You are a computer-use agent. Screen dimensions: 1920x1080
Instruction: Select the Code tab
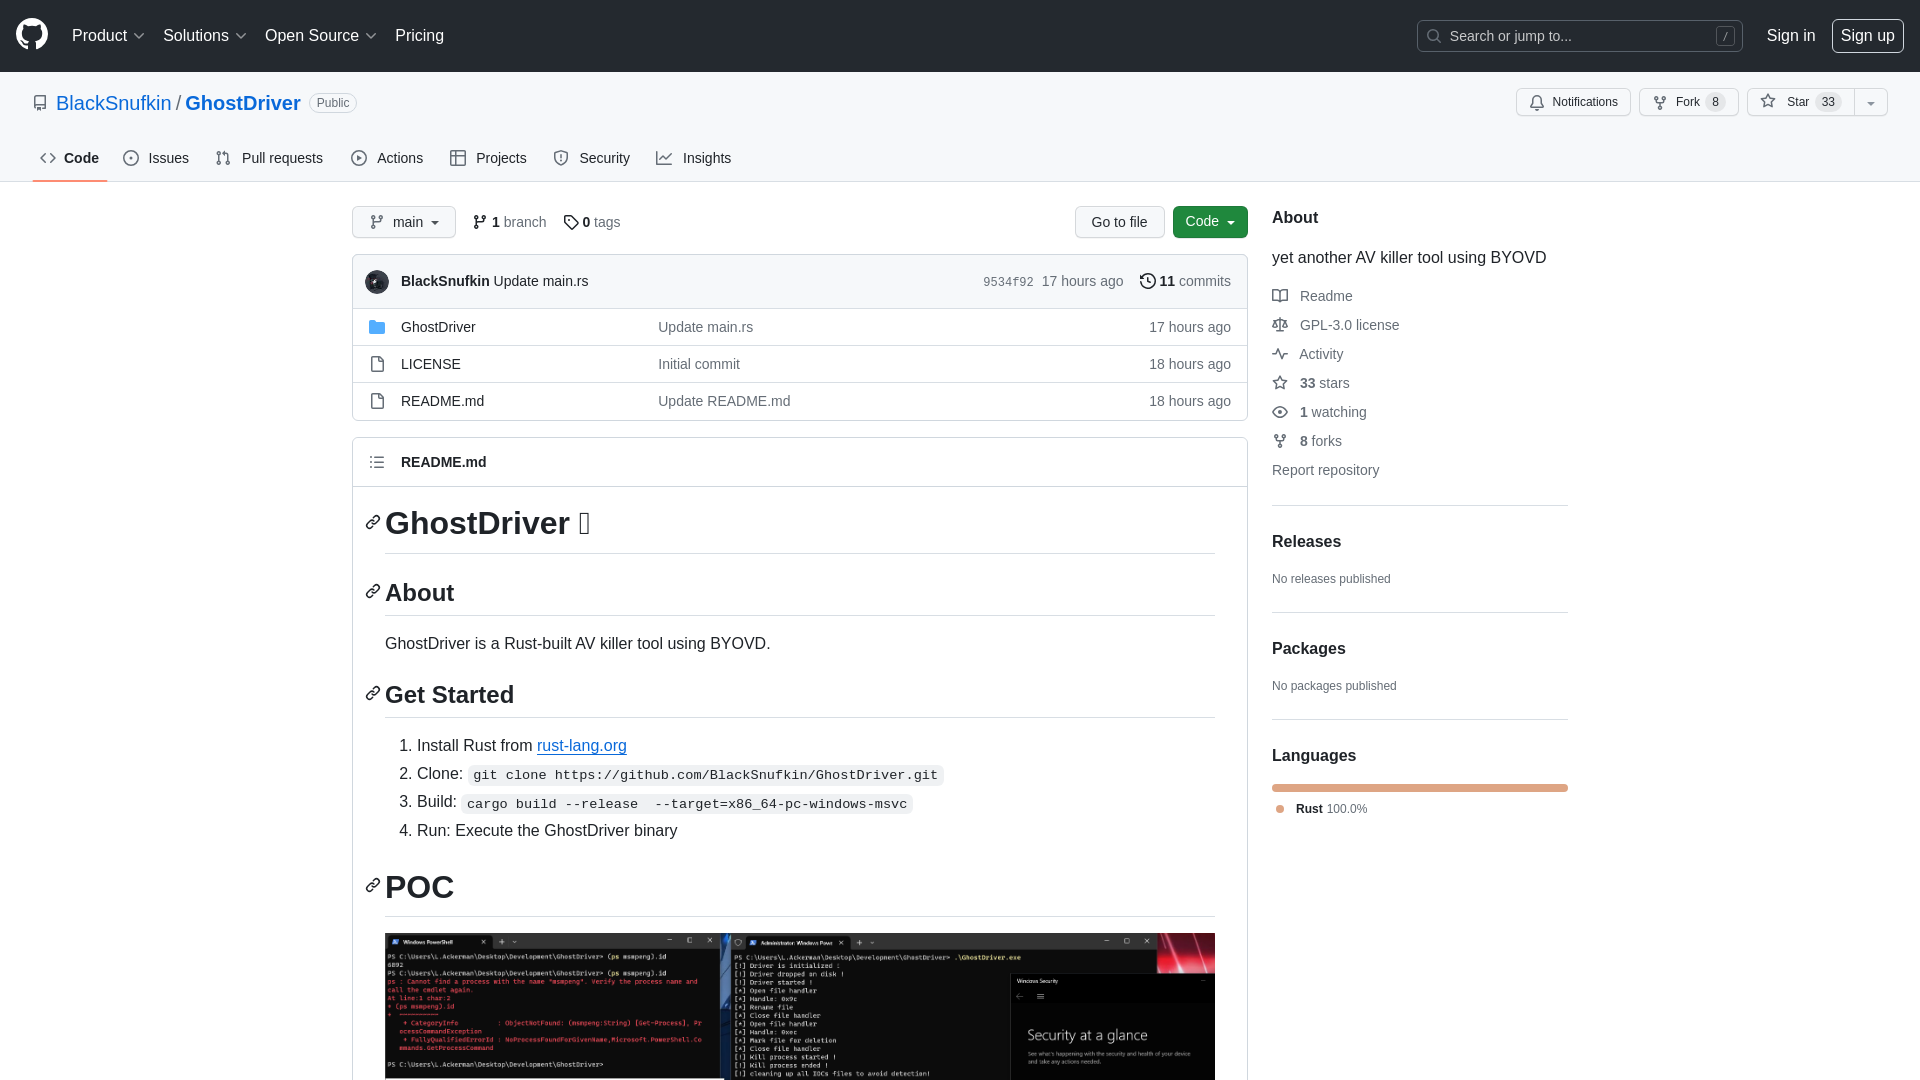tap(70, 158)
